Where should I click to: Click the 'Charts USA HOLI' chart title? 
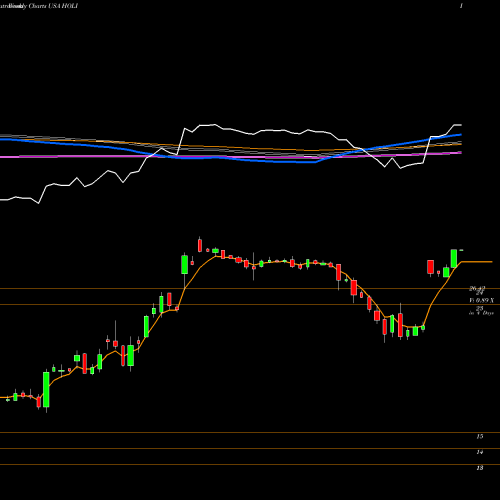tap(53, 6)
